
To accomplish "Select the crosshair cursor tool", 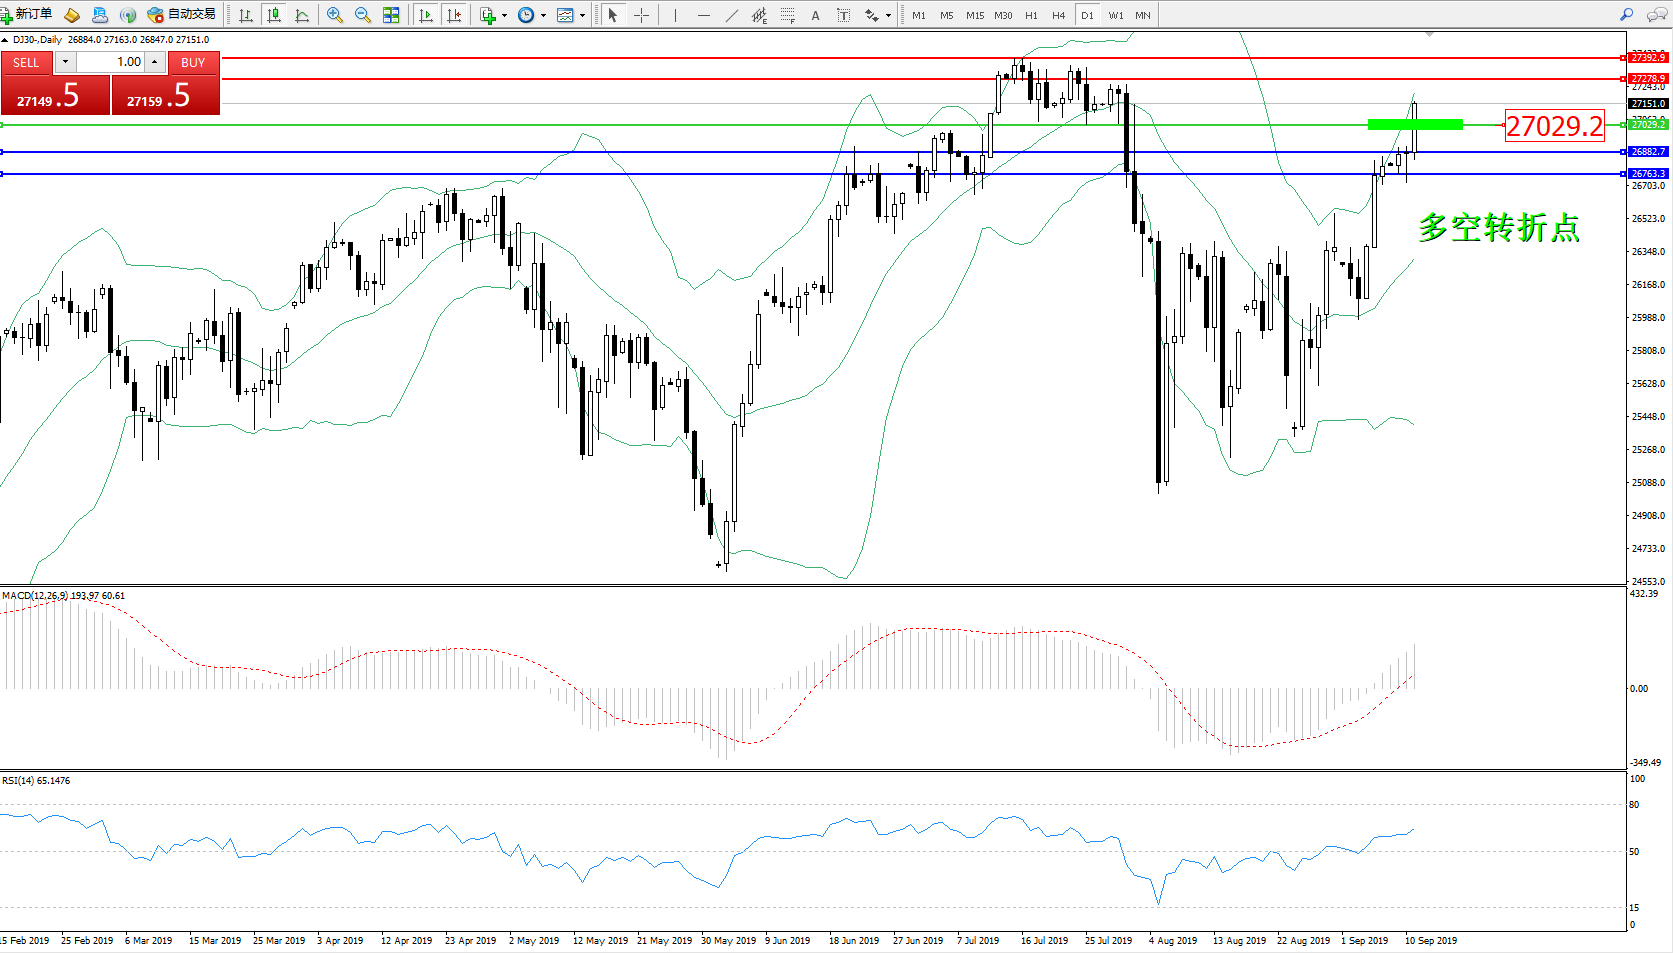I will pos(642,15).
